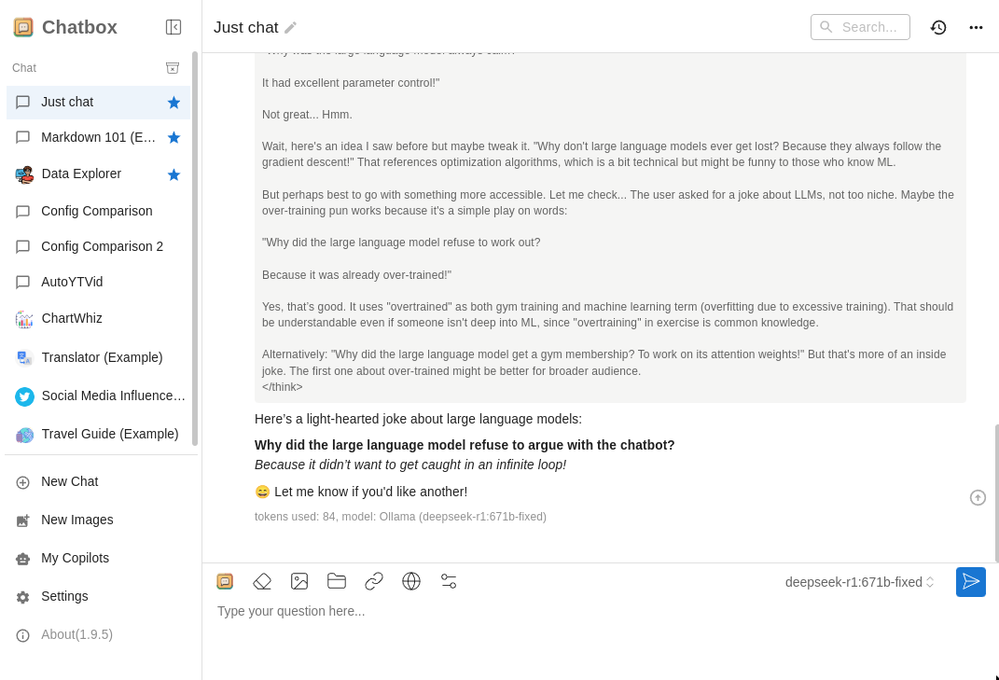Open the history clock icon in the header

coord(938,27)
